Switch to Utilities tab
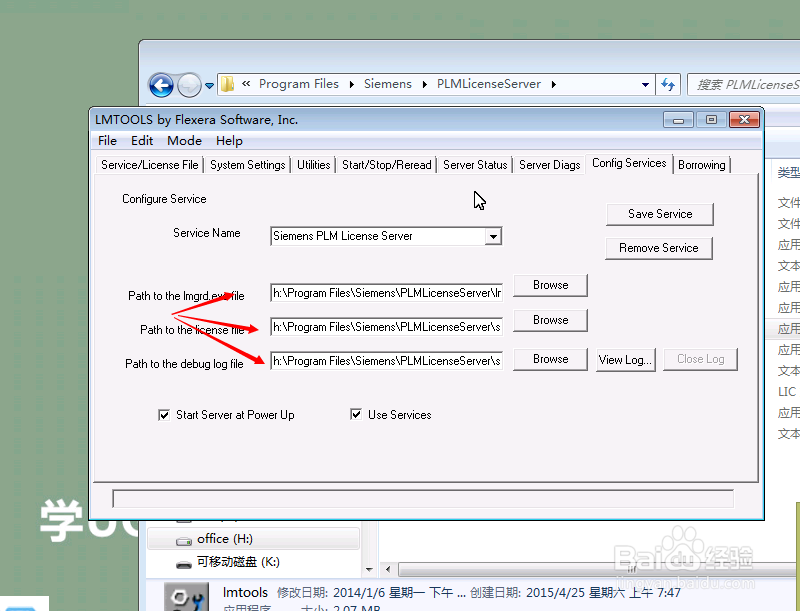Image resolution: width=800 pixels, height=611 pixels. [x=313, y=165]
